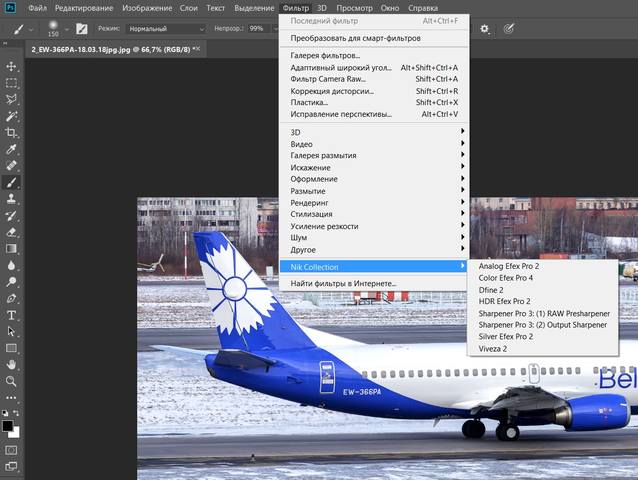Image resolution: width=638 pixels, height=480 pixels.
Task: Select the Zoom tool
Action: click(11, 381)
